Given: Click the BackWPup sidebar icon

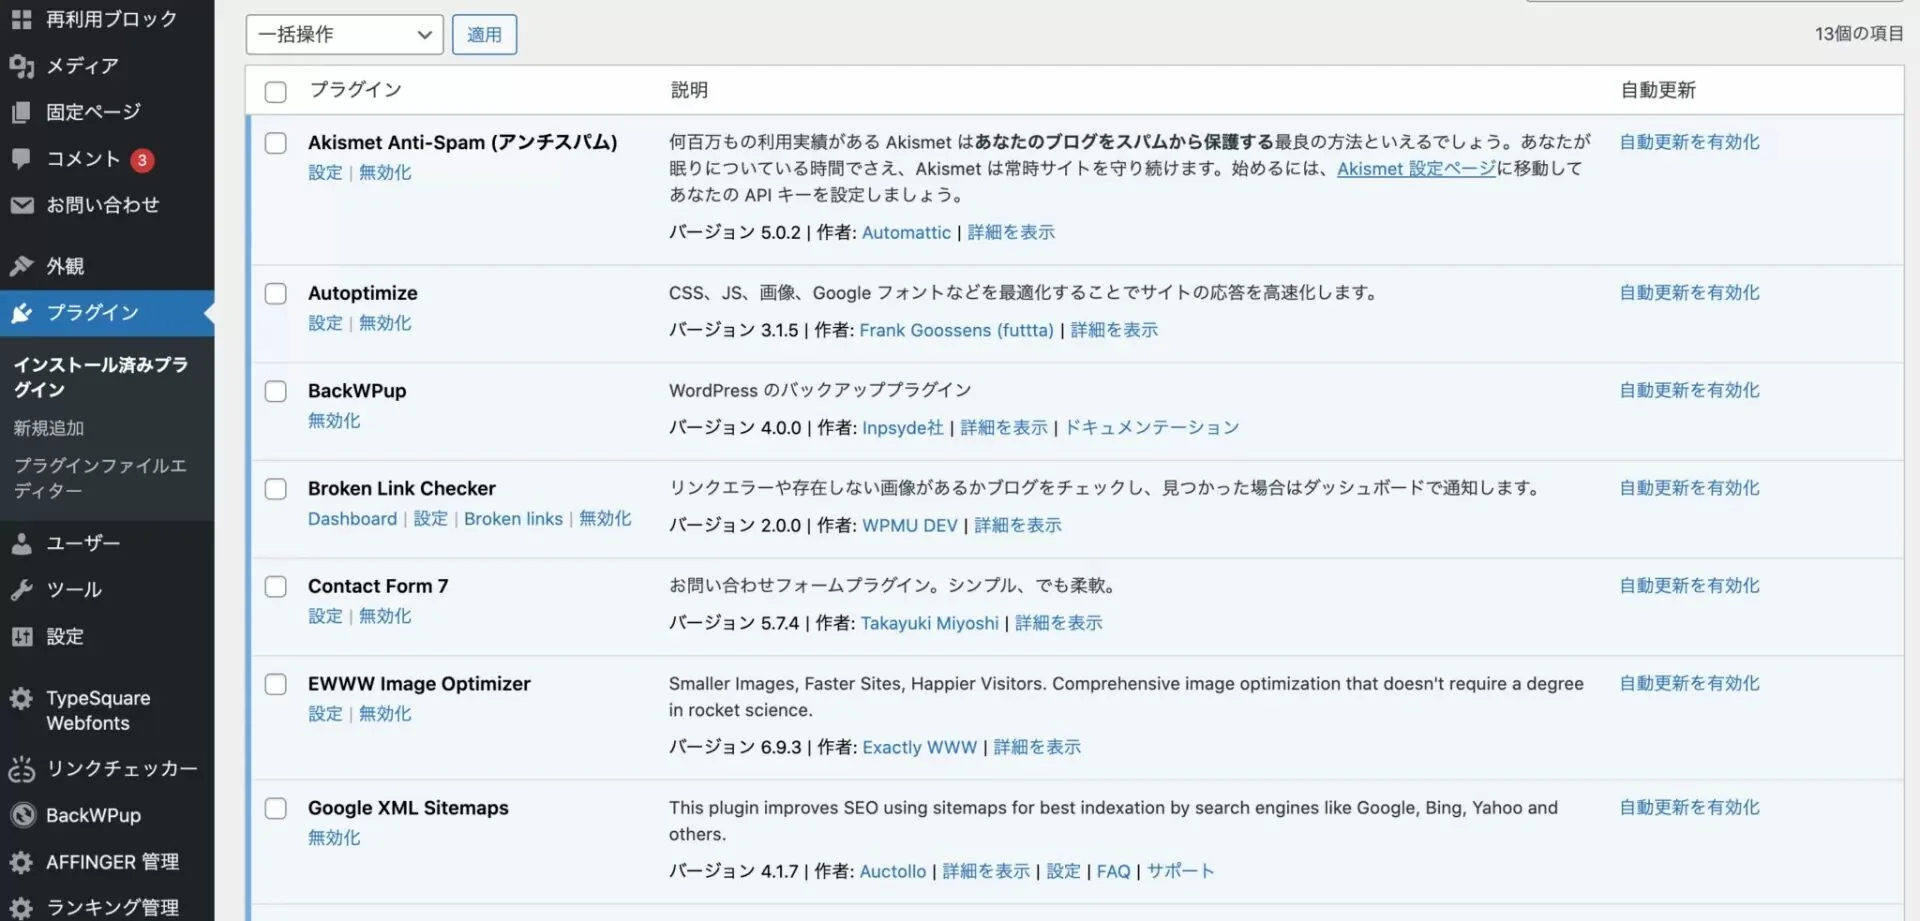Looking at the screenshot, I should 22,815.
